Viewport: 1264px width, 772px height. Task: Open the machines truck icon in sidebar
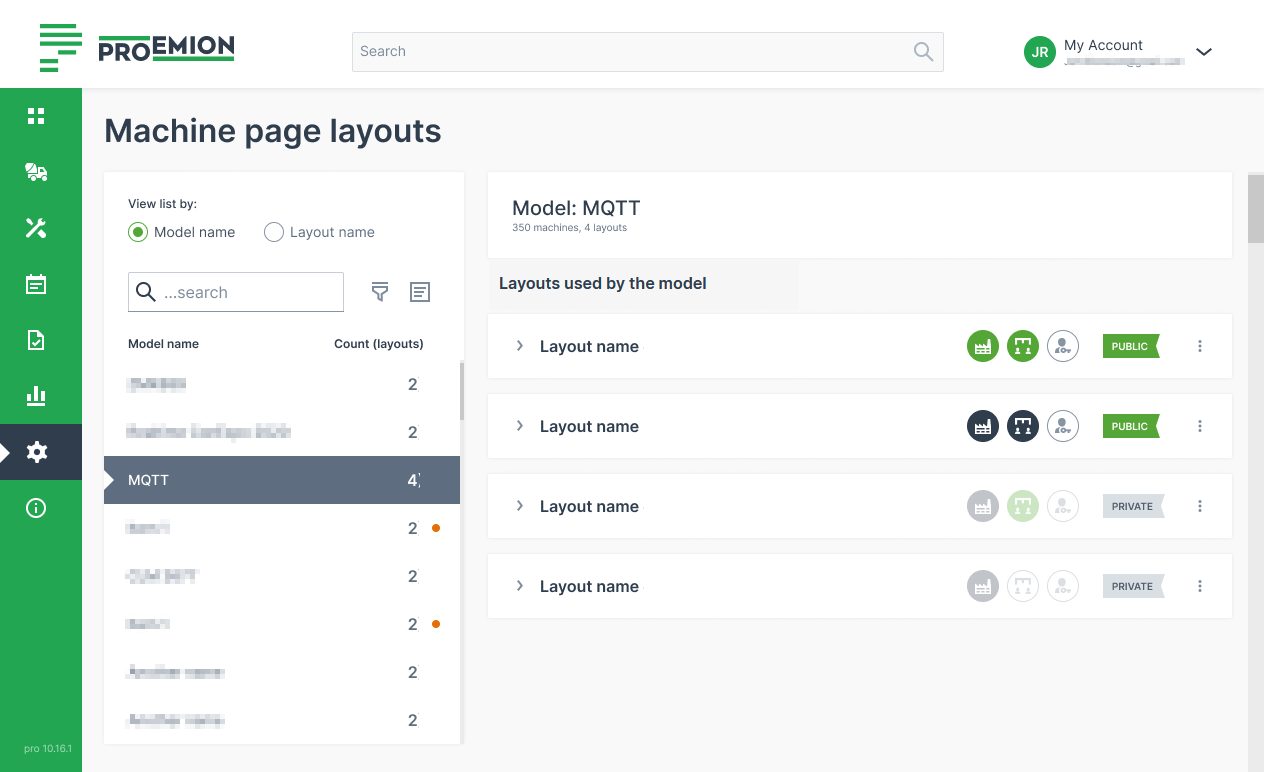36,172
